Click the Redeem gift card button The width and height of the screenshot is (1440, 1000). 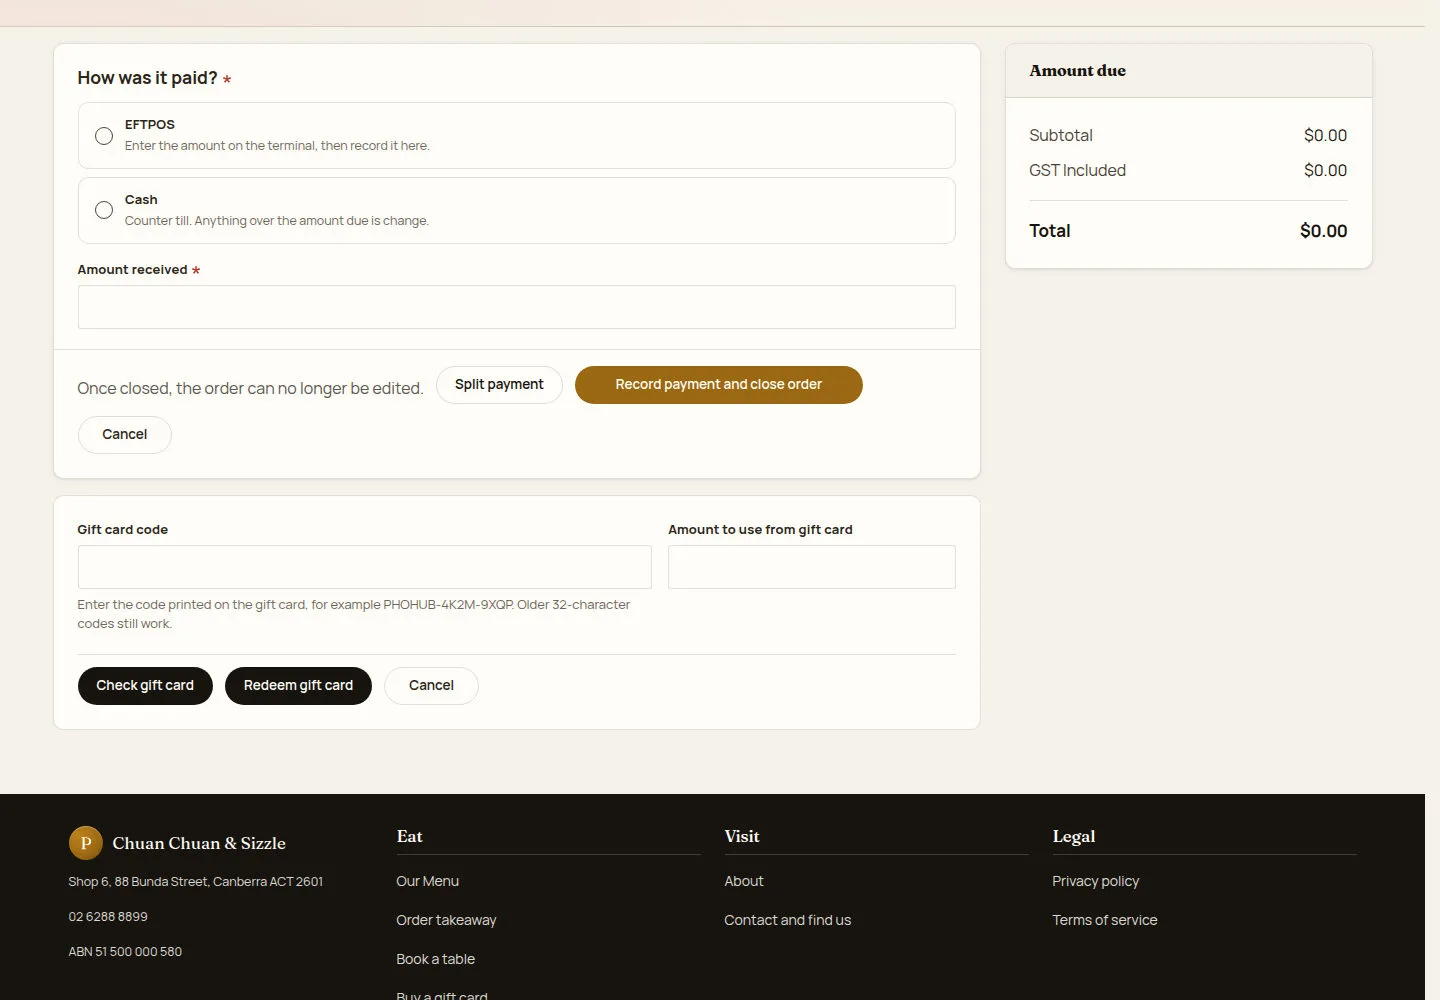click(298, 686)
